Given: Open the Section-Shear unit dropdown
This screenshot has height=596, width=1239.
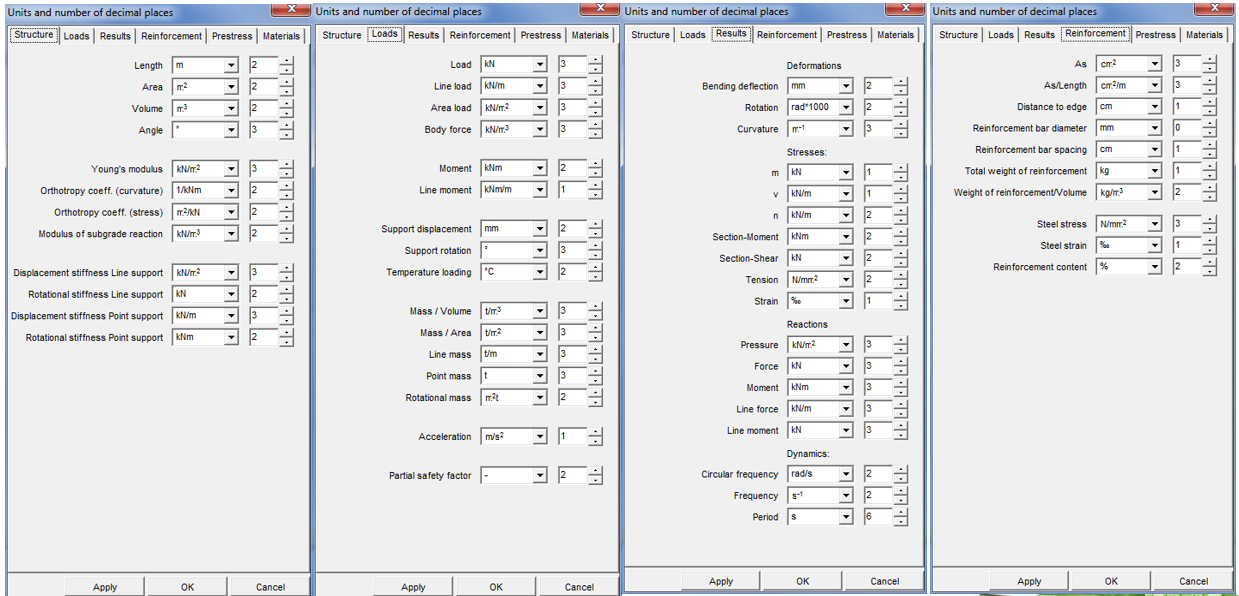Looking at the screenshot, I should (847, 257).
